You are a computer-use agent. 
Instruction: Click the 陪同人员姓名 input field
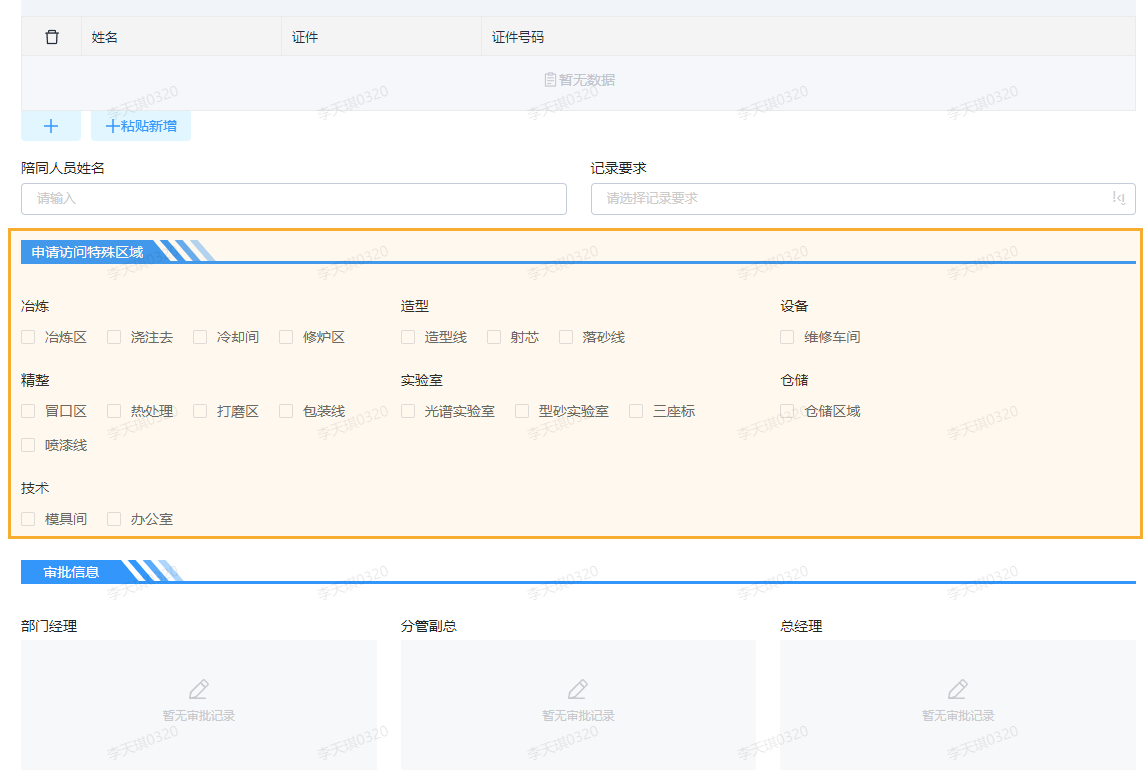click(293, 199)
